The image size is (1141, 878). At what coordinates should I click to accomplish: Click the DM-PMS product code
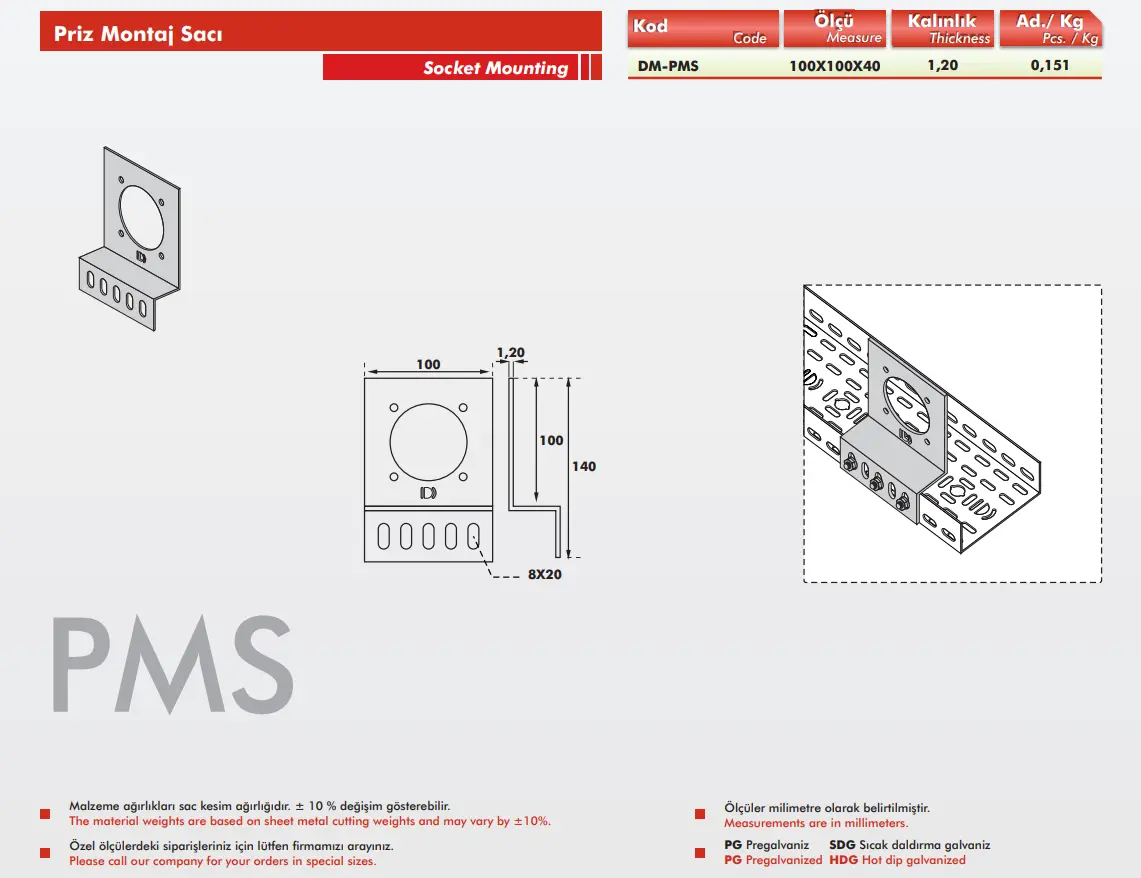pyautogui.click(x=668, y=67)
